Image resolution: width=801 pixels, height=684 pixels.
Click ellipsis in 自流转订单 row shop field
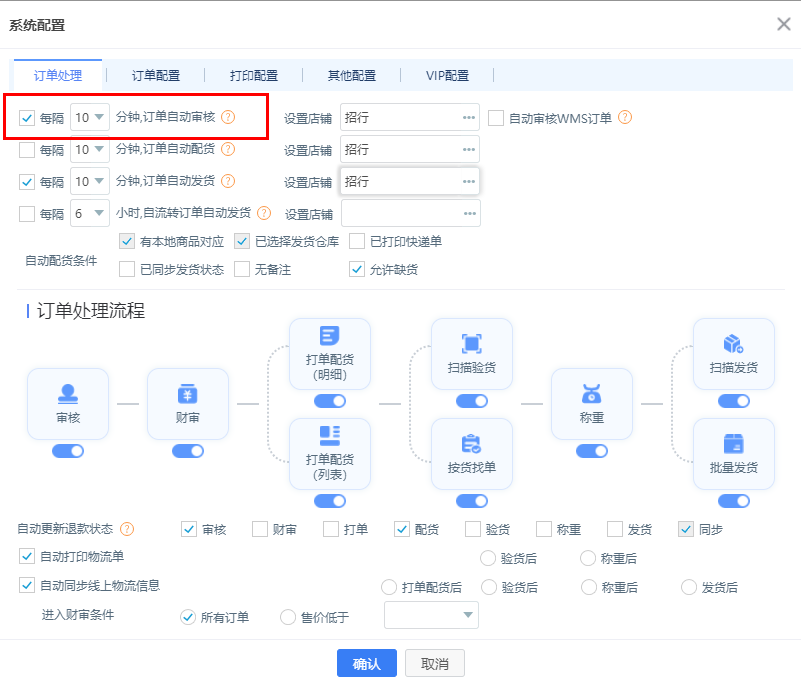tap(470, 214)
